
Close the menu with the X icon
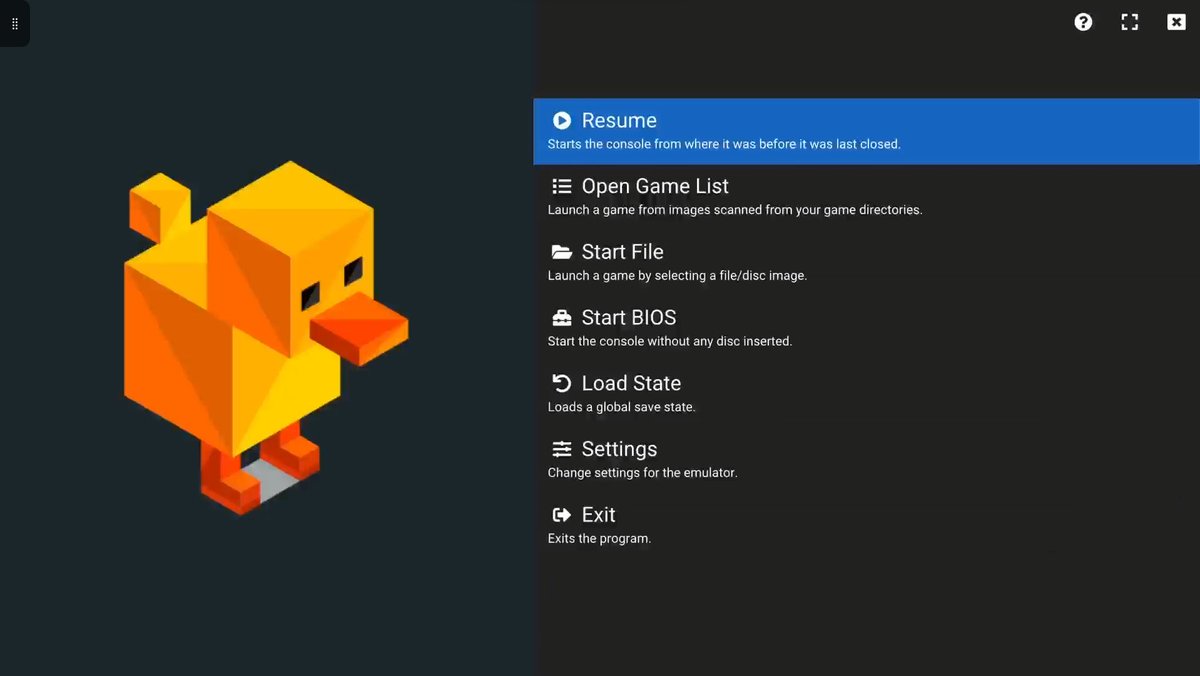pos(1176,22)
